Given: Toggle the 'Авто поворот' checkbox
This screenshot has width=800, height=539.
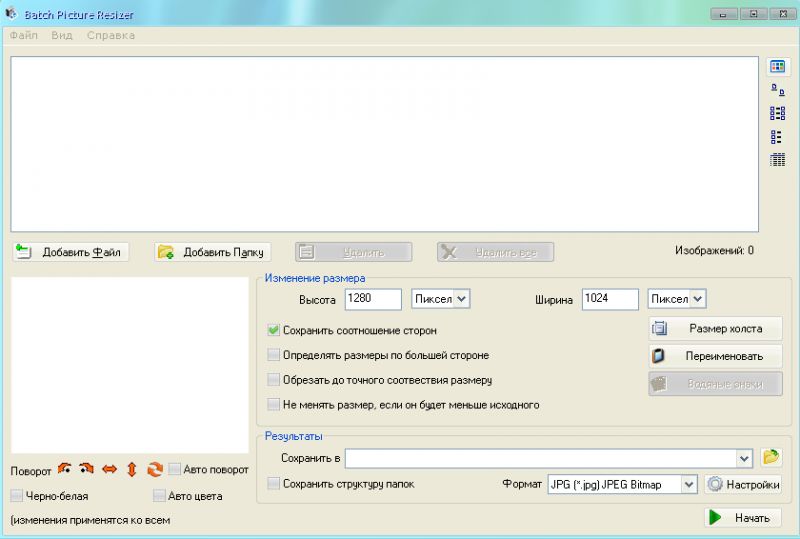Looking at the screenshot, I should pyautogui.click(x=175, y=469).
